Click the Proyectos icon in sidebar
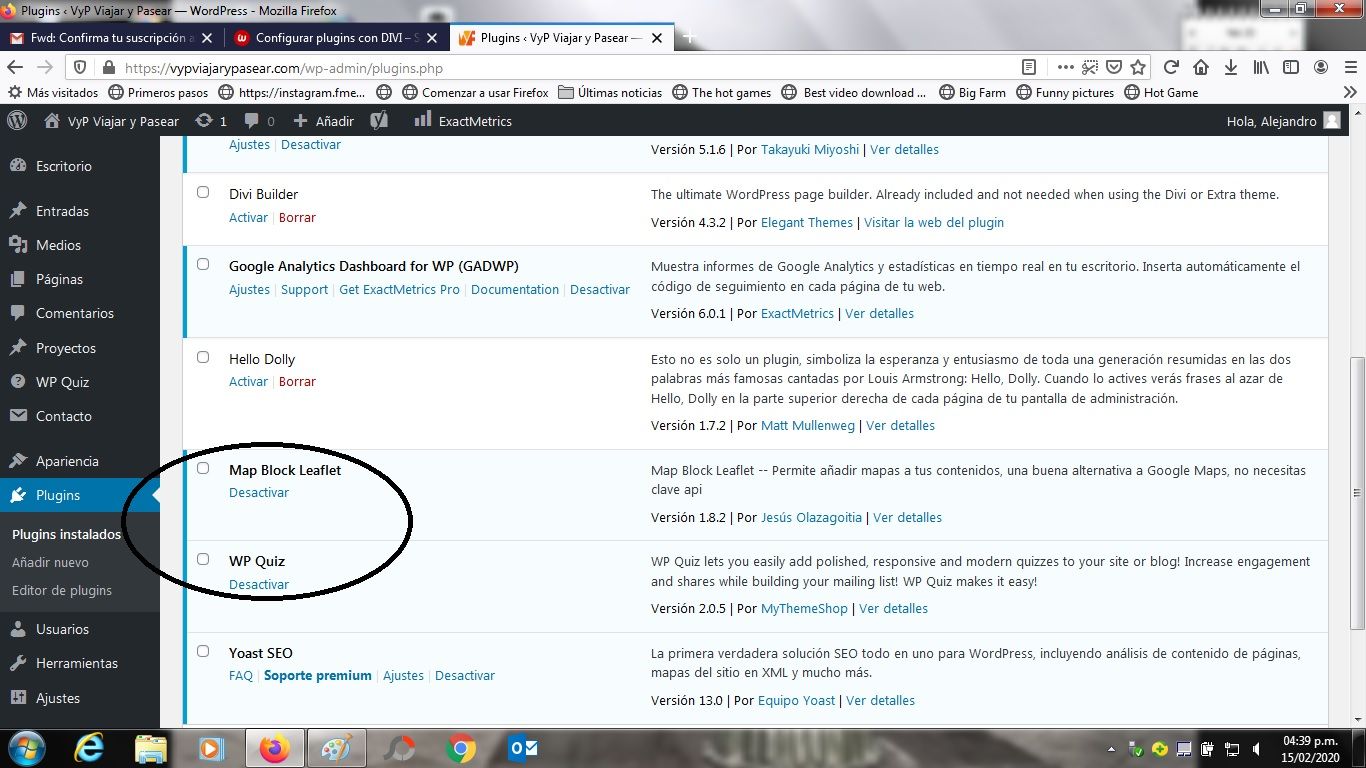 coord(17,348)
